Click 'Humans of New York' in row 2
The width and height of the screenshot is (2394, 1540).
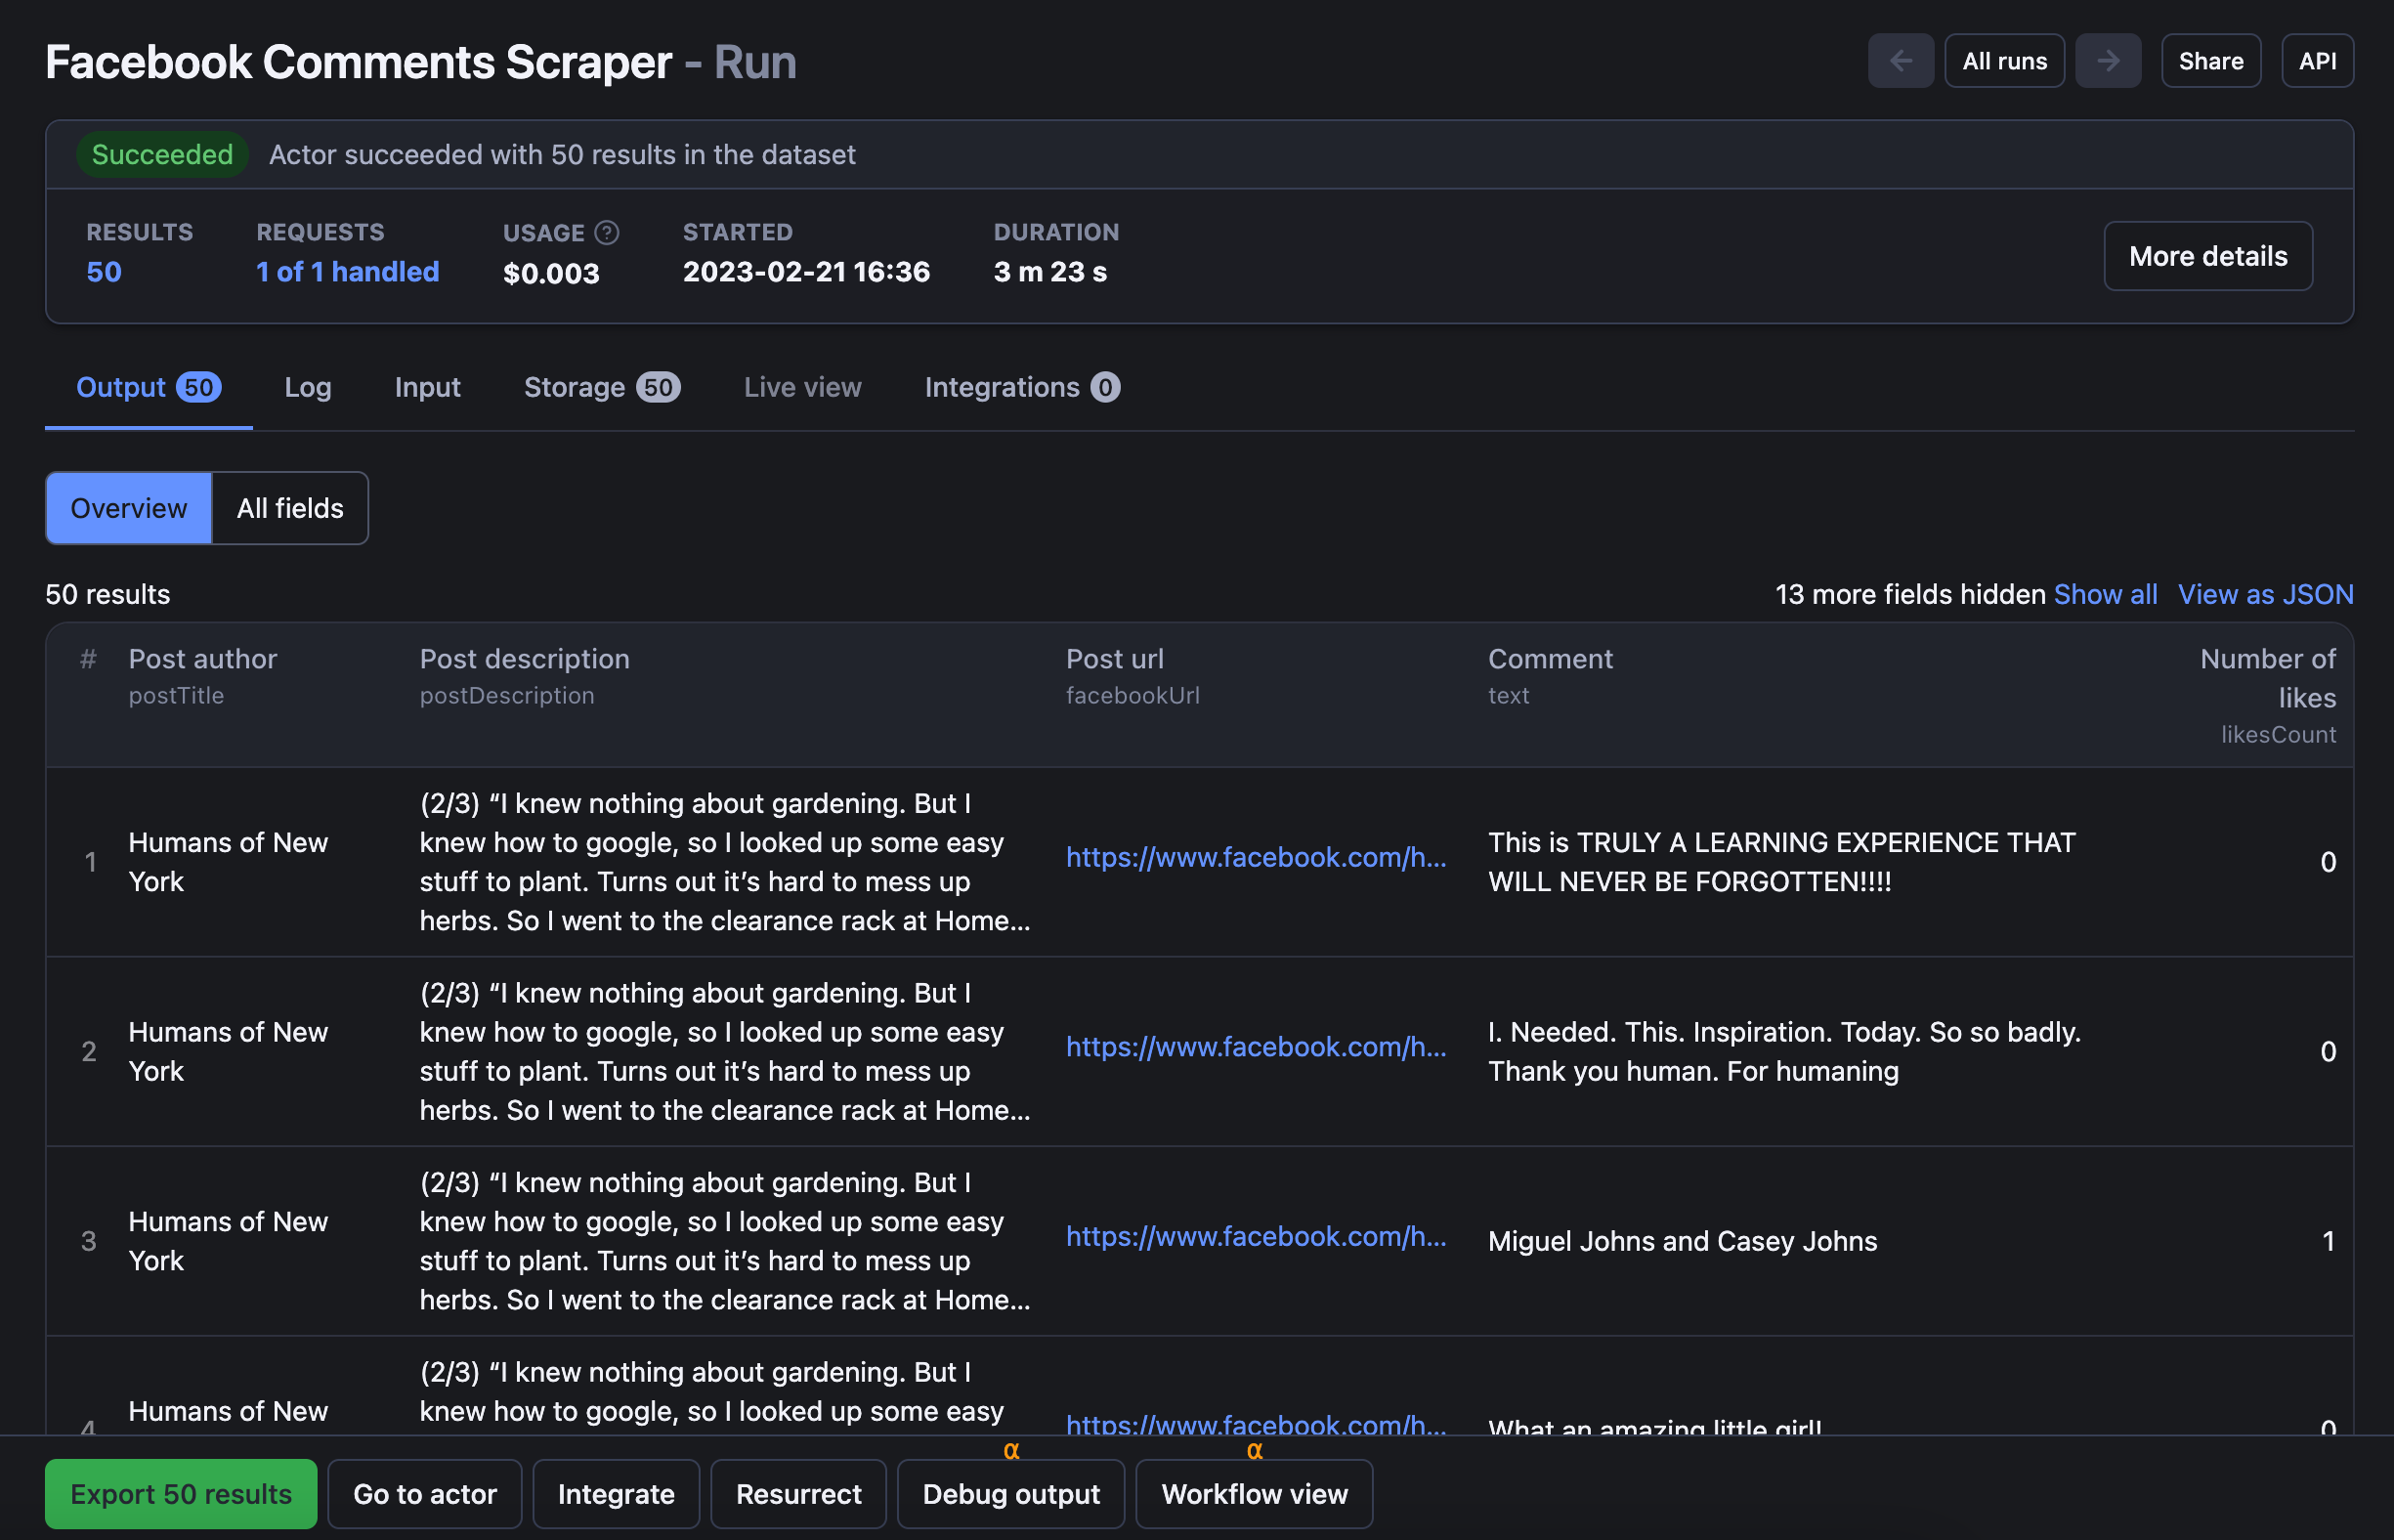228,1051
